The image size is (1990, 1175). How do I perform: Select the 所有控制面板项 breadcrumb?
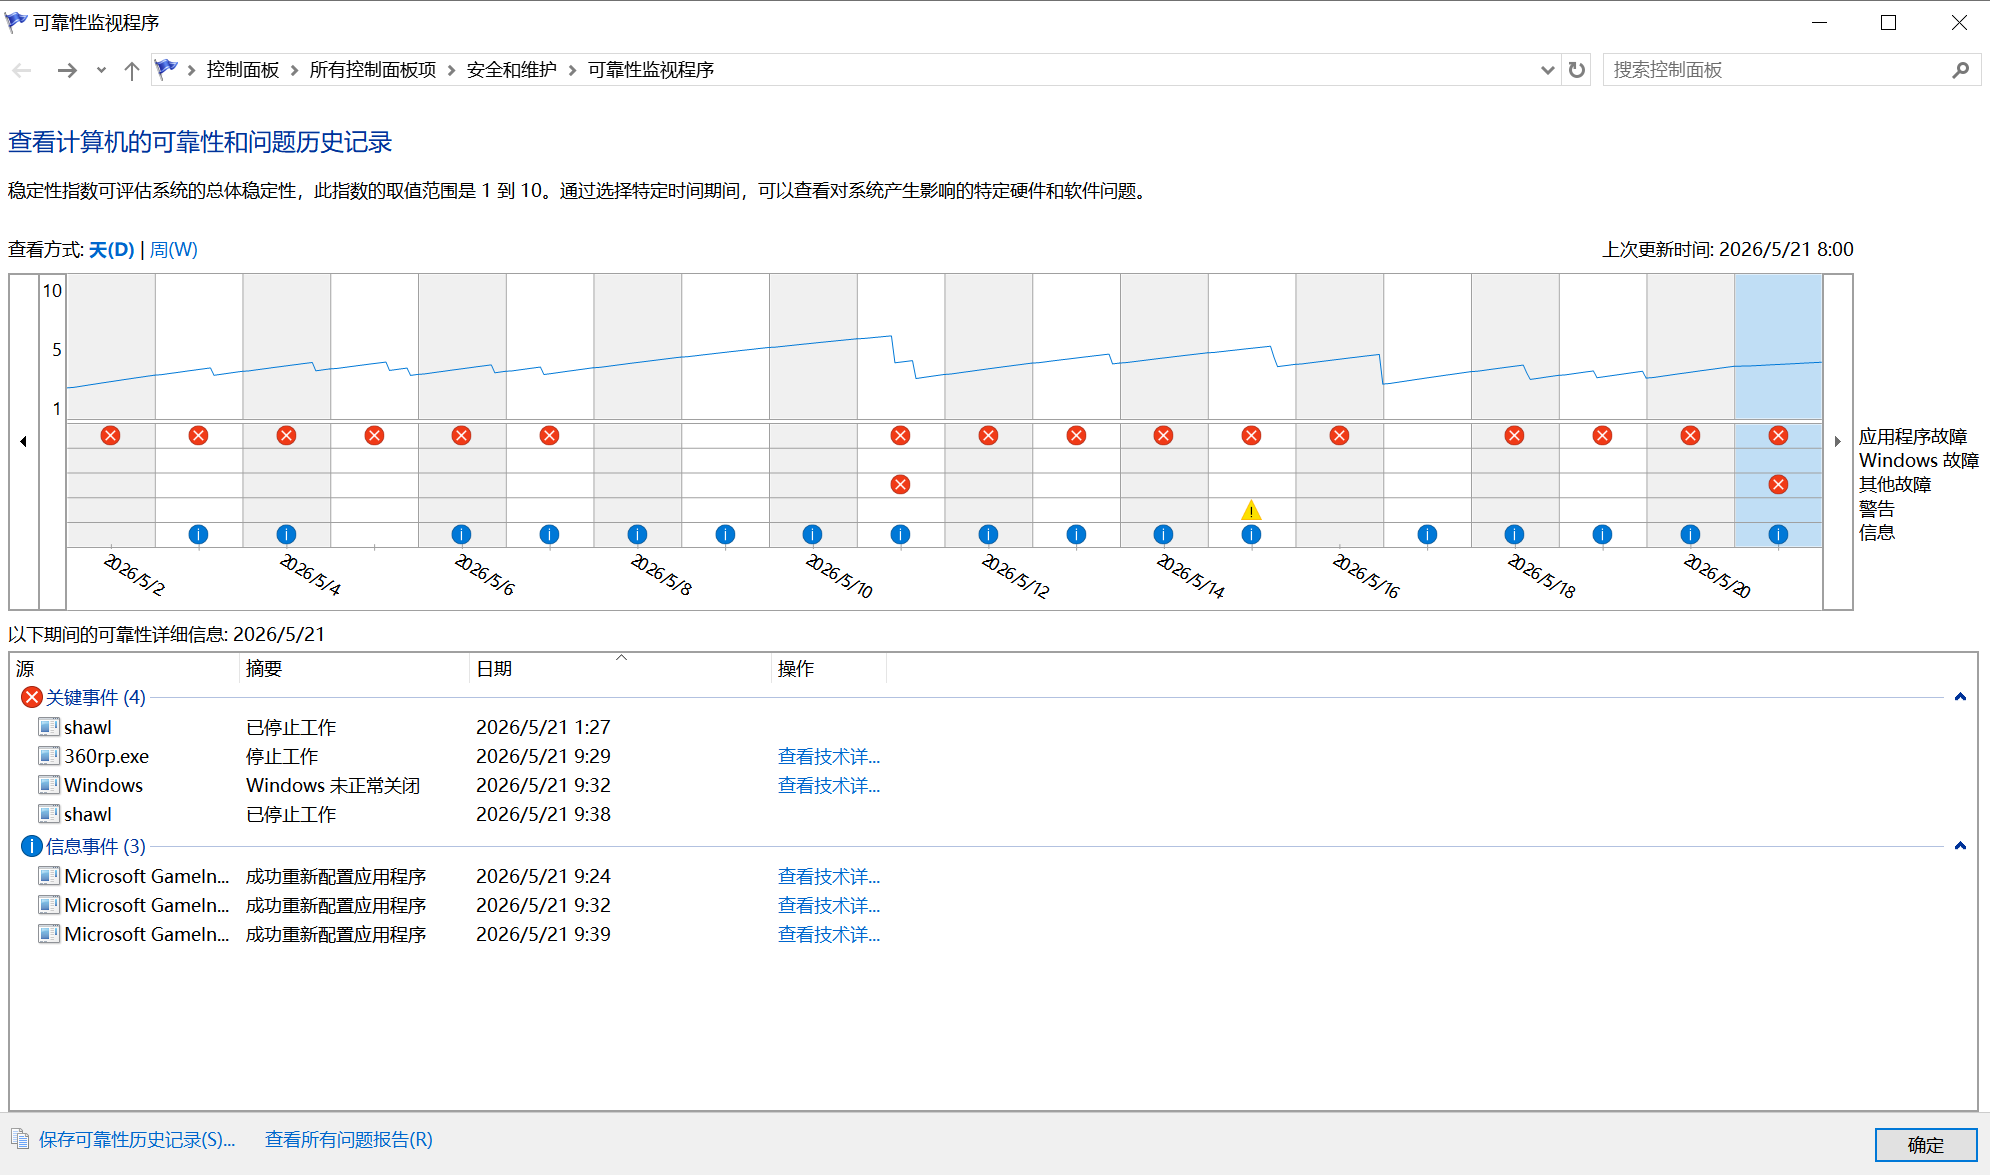[373, 70]
